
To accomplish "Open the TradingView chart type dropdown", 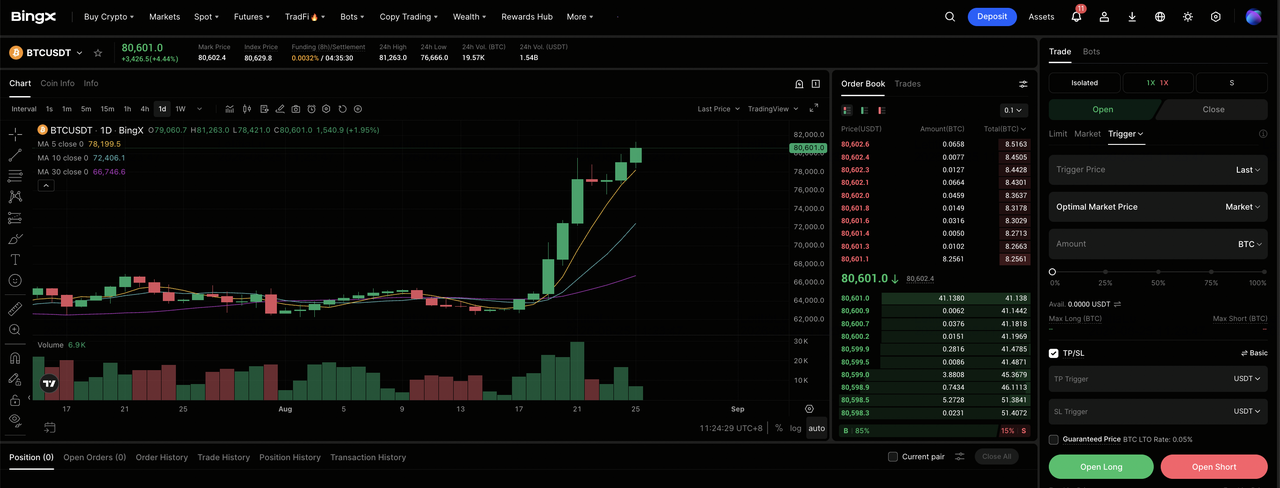I will [772, 109].
